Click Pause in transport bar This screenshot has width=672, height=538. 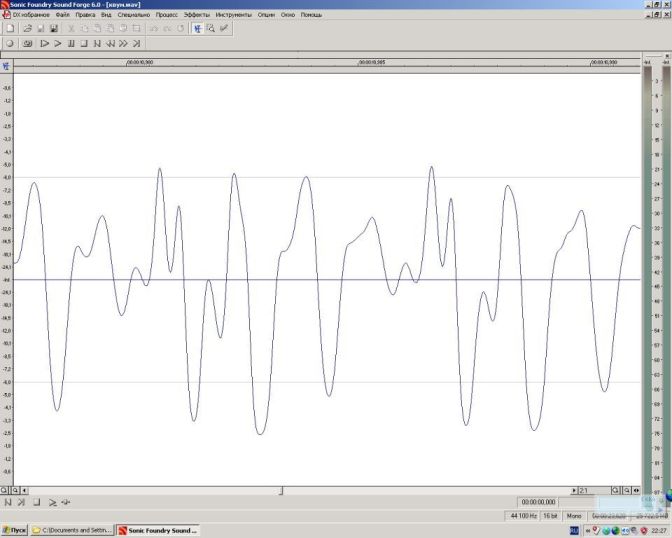[x=71, y=43]
